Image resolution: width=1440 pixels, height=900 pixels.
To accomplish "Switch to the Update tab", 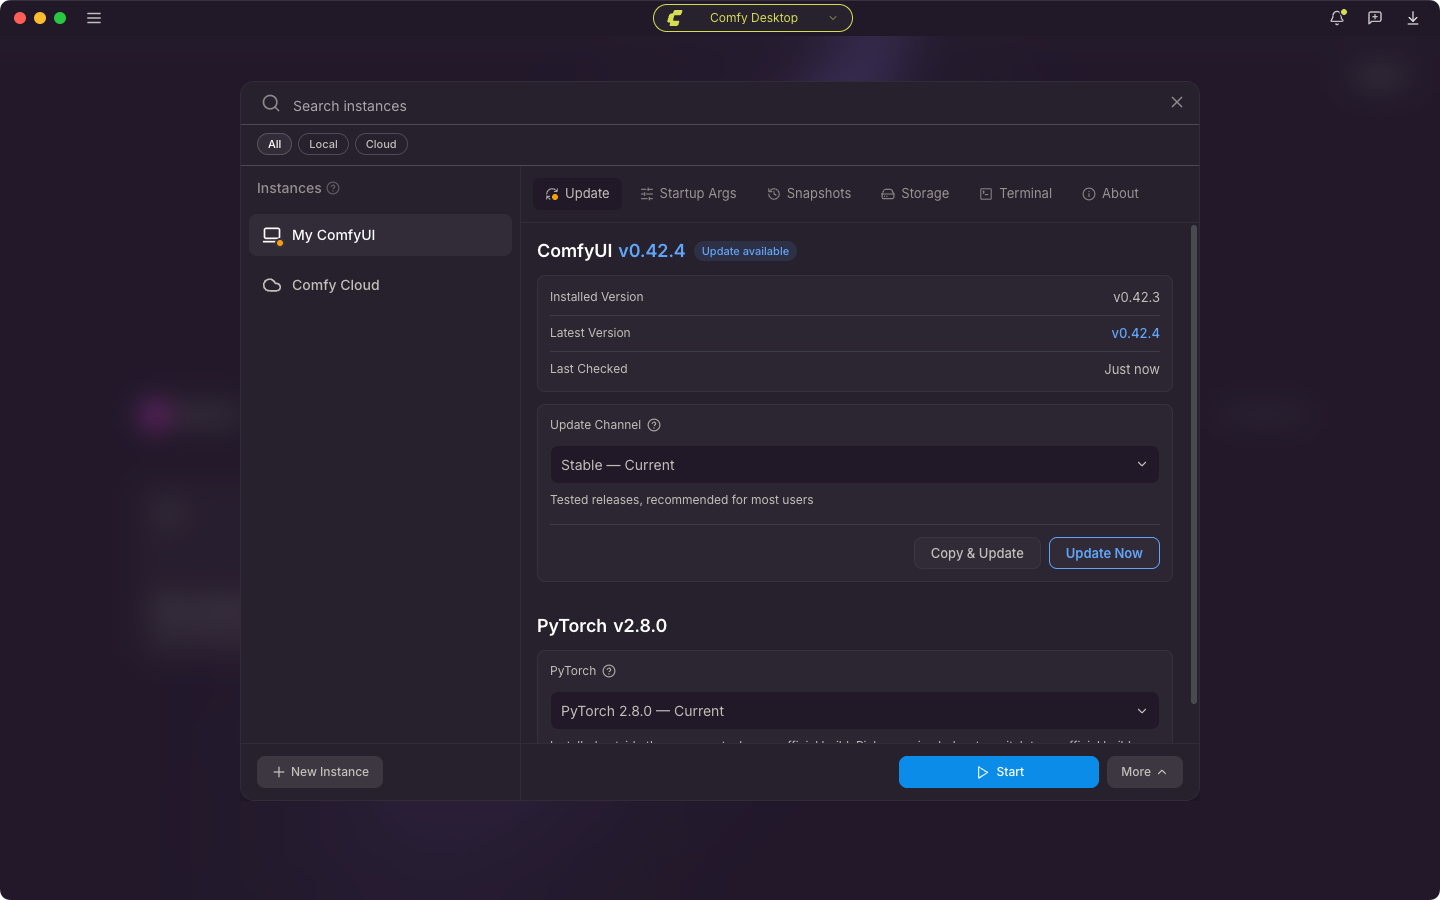I will pyautogui.click(x=577, y=194).
